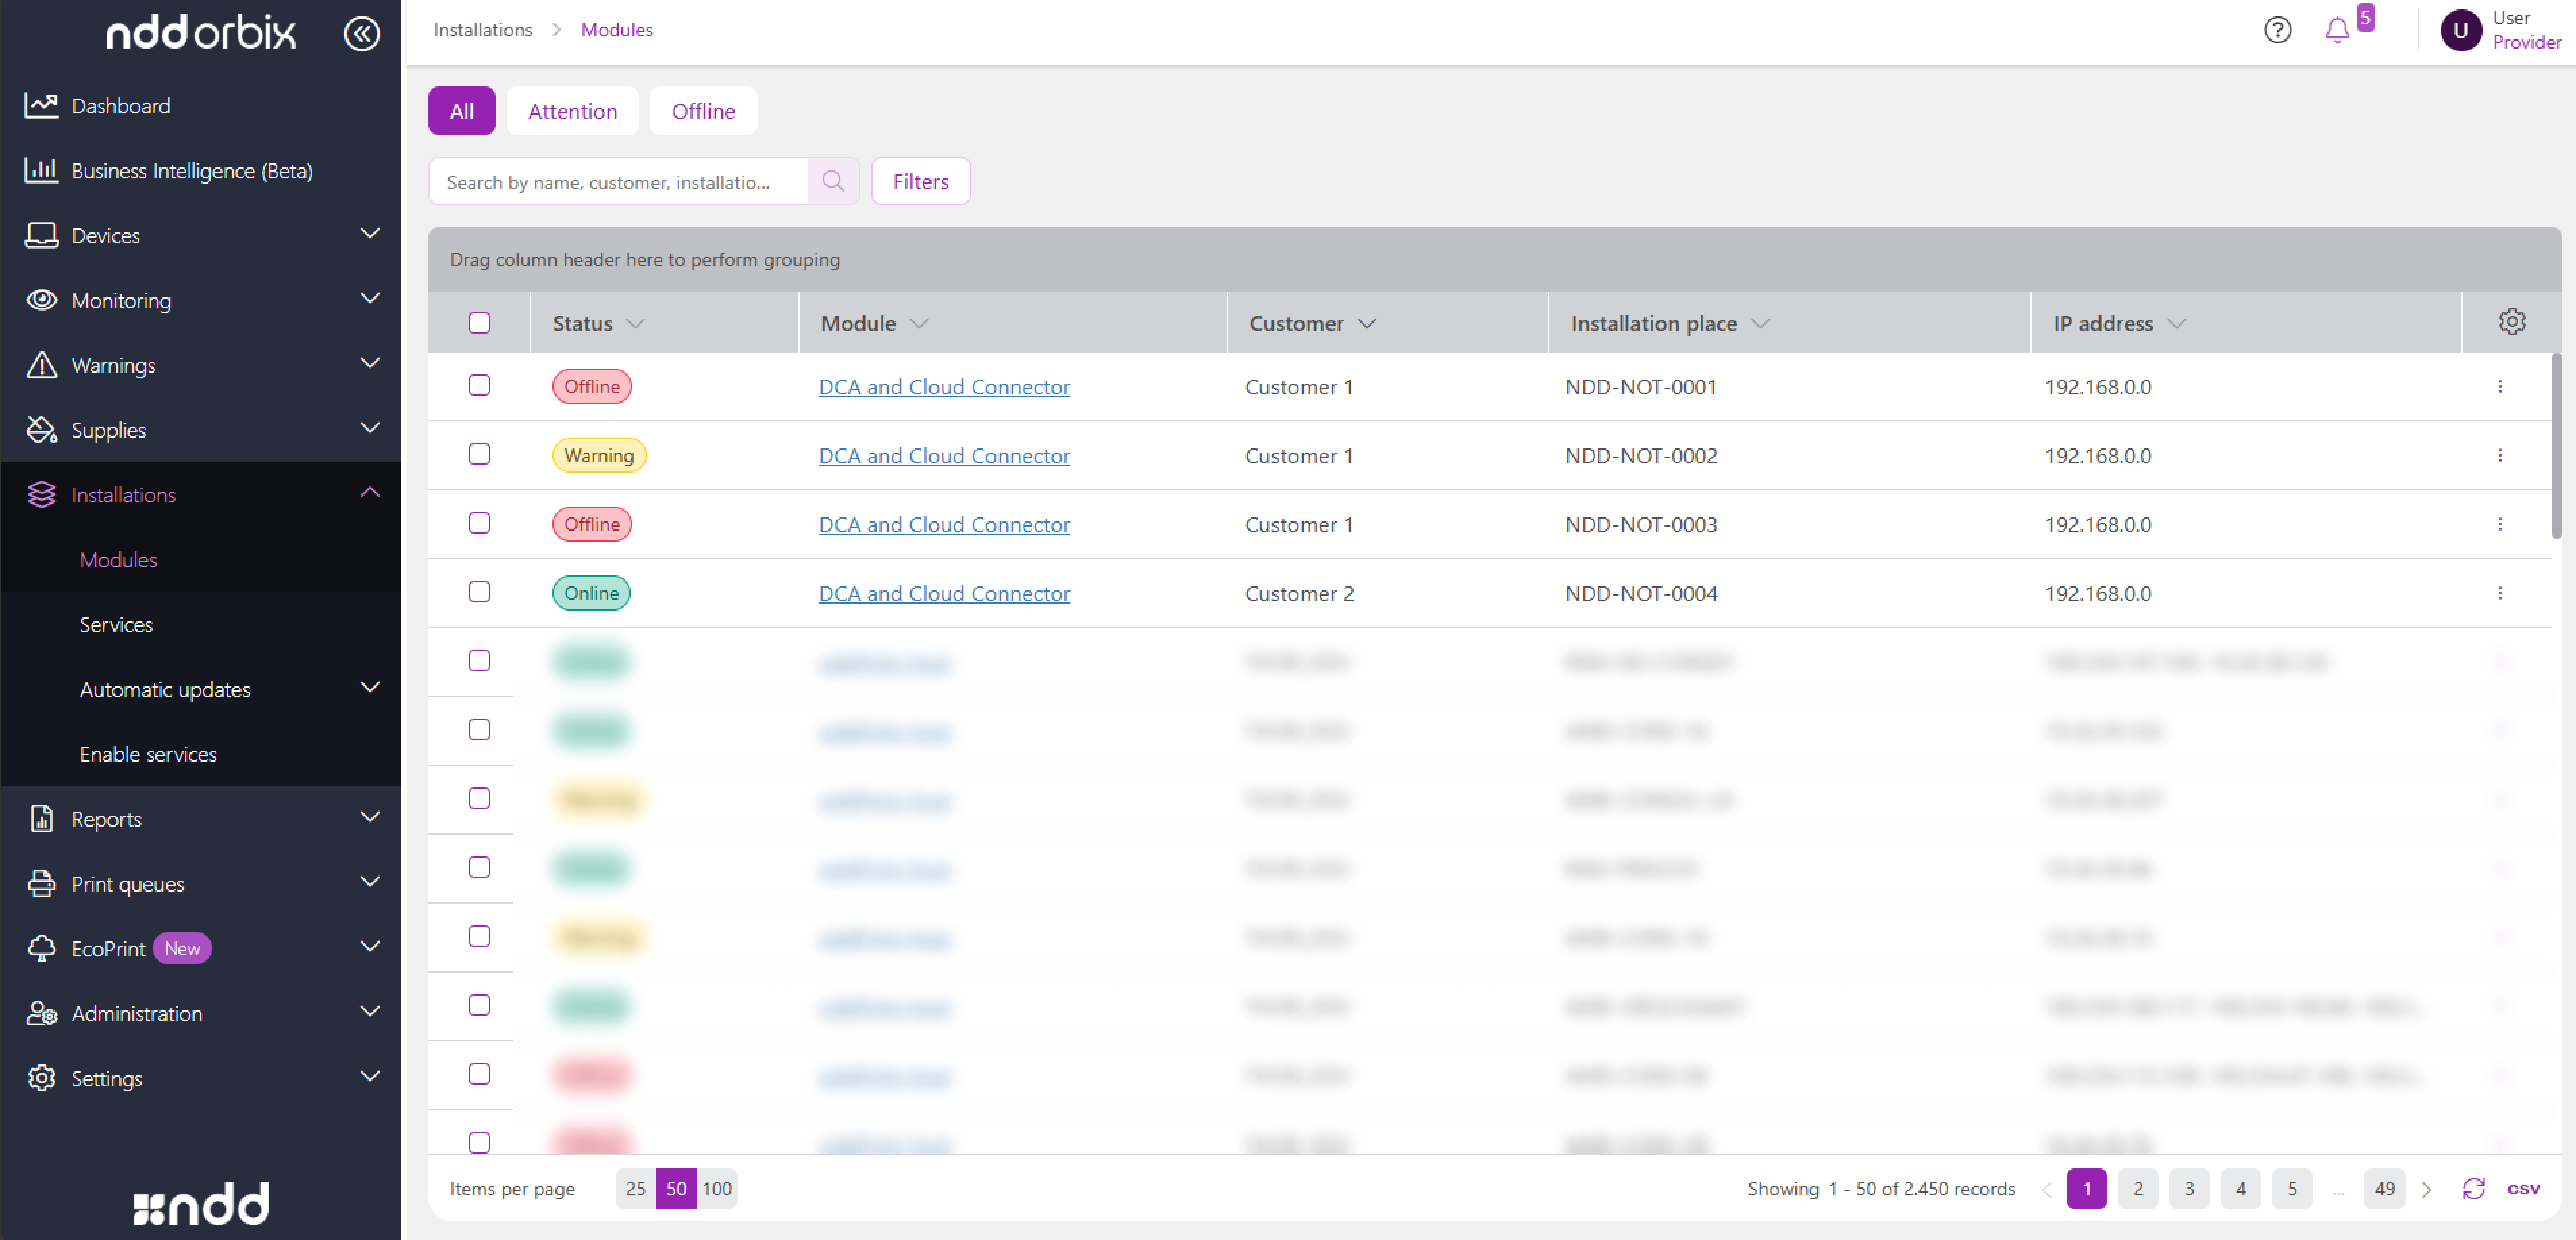Open the Filters button

920,181
